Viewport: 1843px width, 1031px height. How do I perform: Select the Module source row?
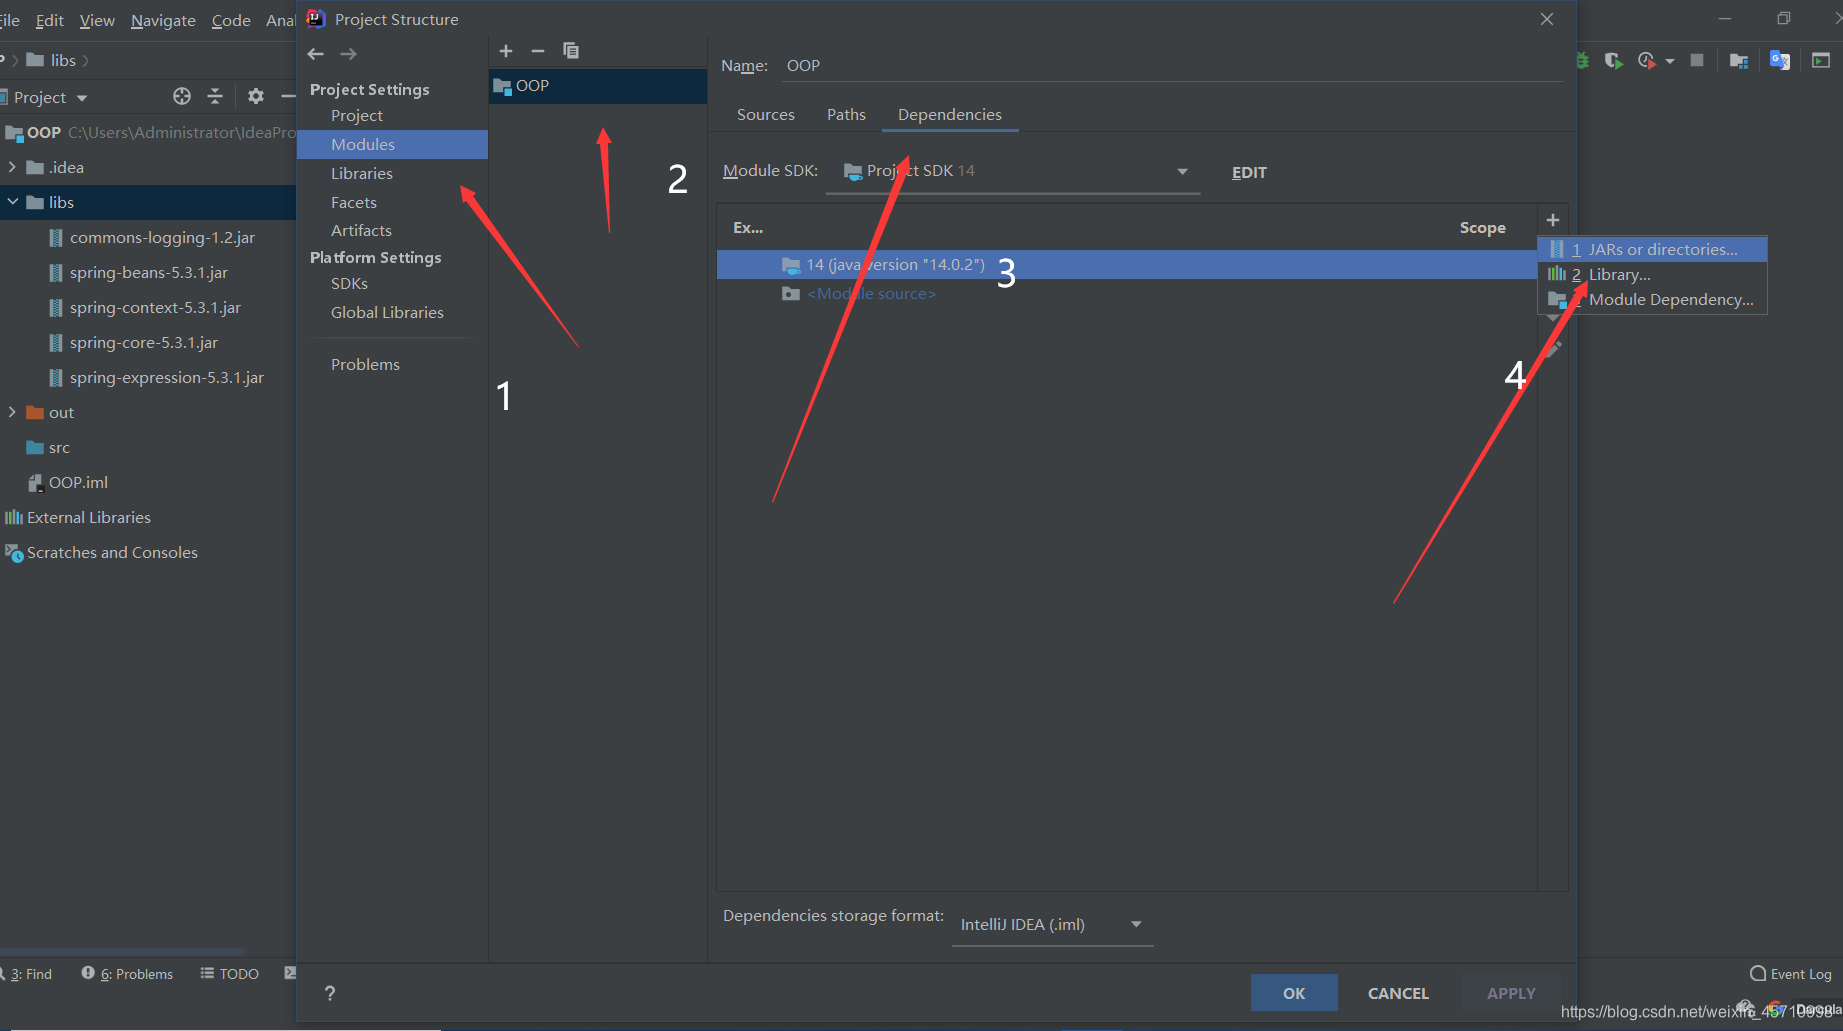click(x=1126, y=294)
